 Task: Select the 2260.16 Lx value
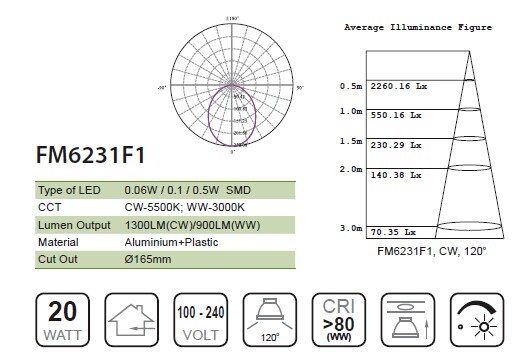[399, 86]
